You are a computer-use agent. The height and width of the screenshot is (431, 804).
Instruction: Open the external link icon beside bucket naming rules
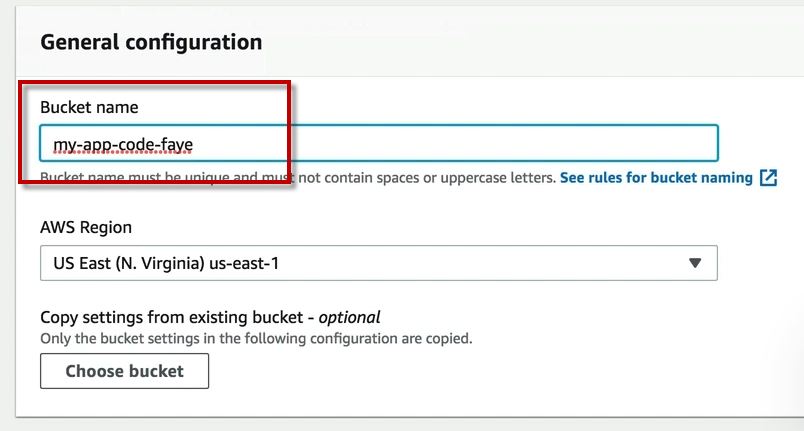point(768,178)
